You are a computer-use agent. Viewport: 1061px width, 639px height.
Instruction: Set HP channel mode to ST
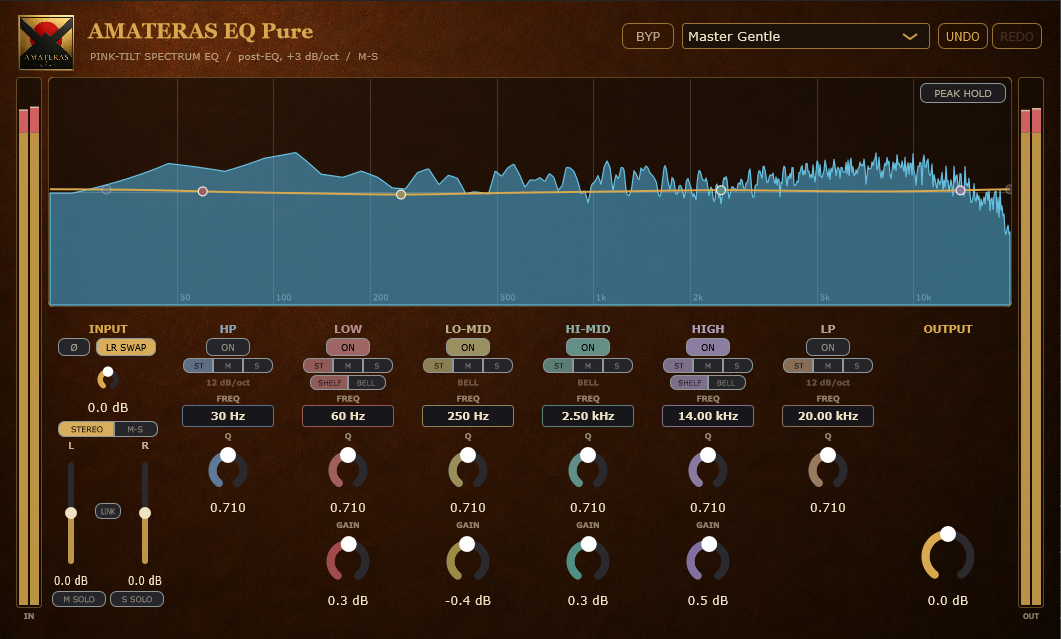click(199, 366)
